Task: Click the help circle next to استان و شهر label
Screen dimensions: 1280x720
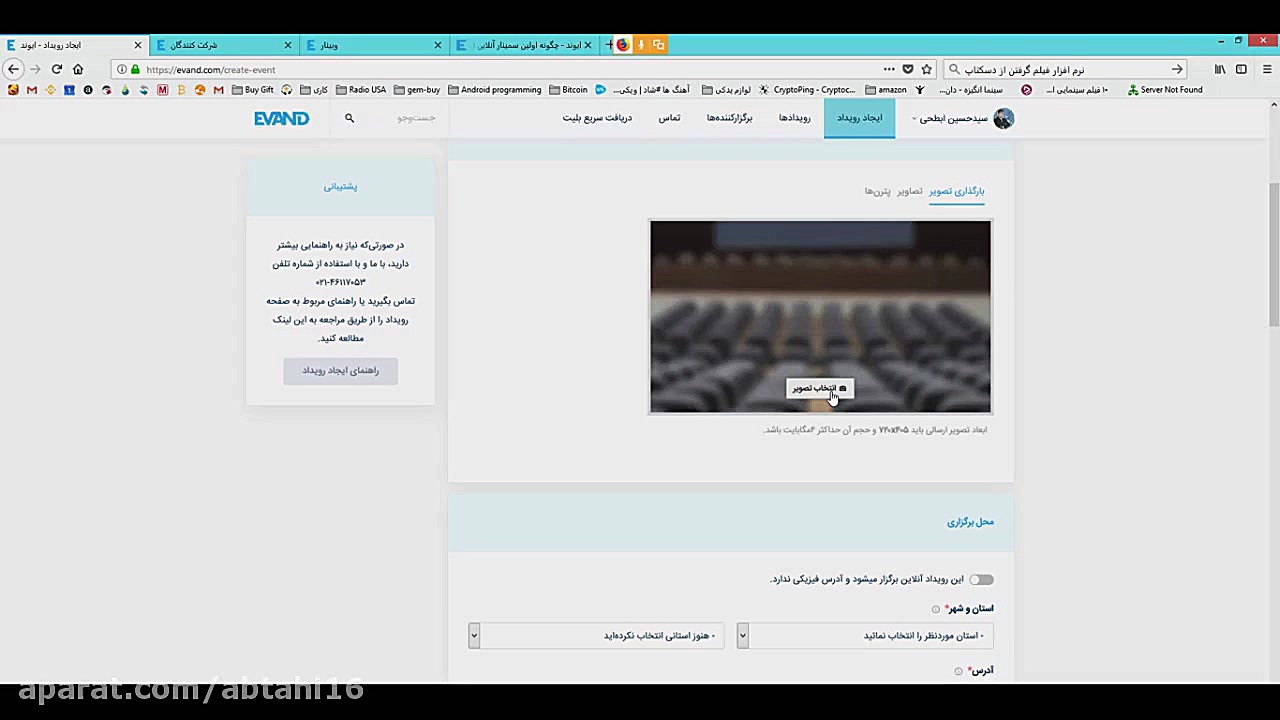Action: tap(936, 609)
